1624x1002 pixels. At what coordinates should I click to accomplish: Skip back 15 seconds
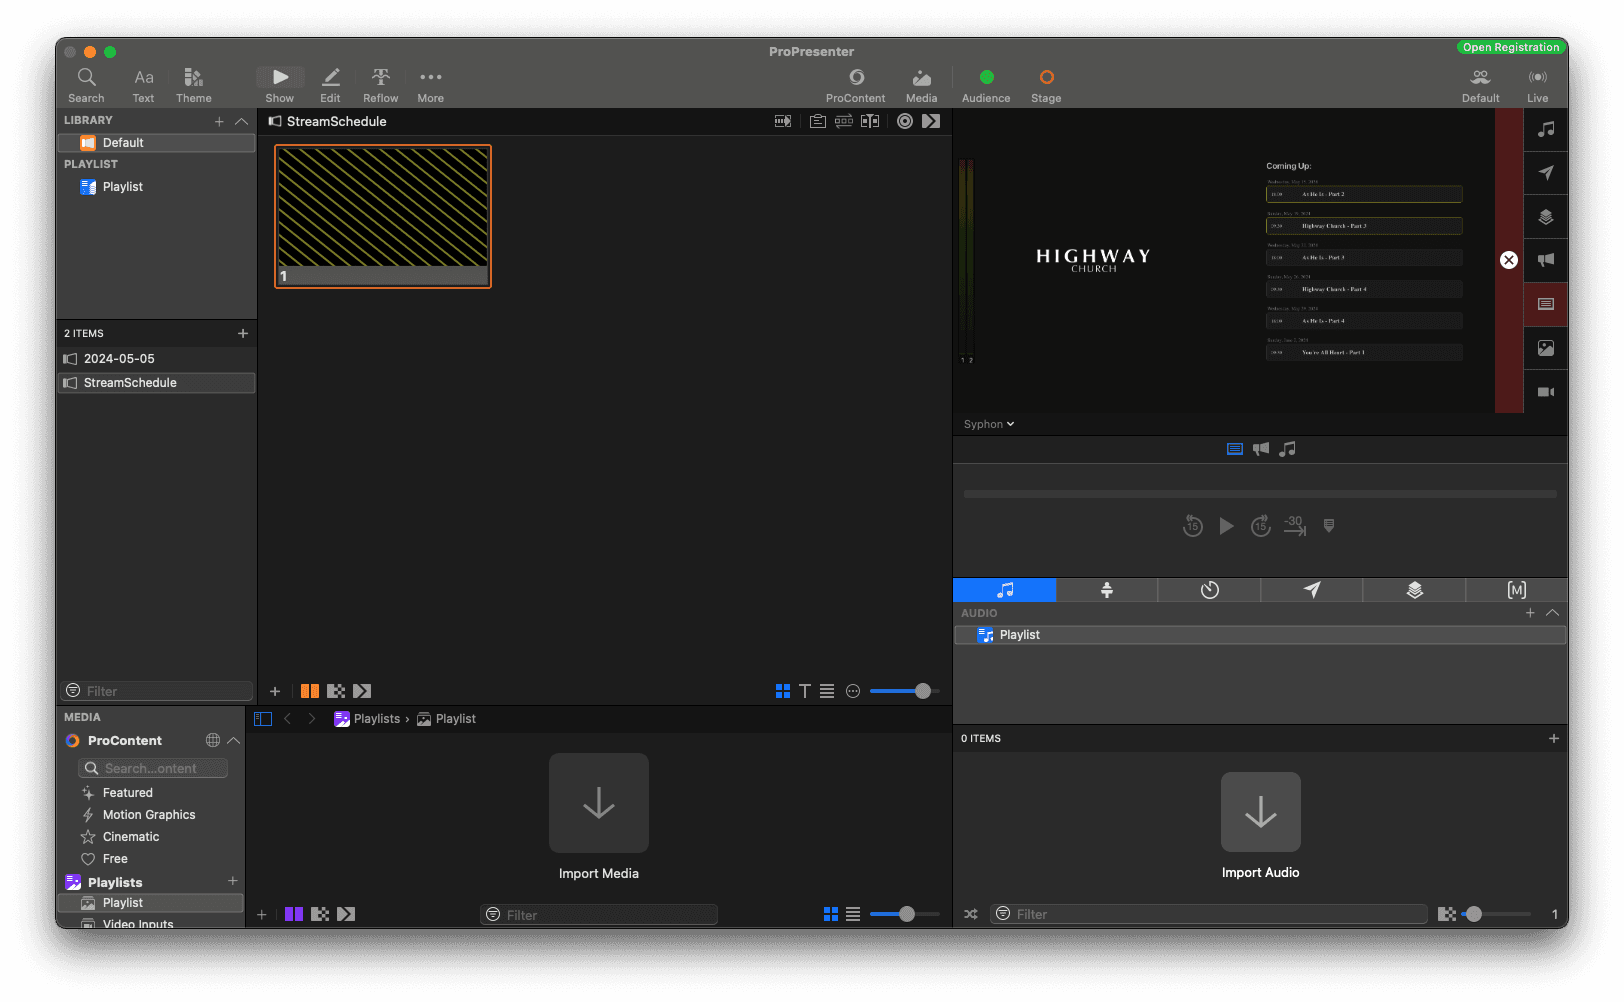(x=1193, y=526)
